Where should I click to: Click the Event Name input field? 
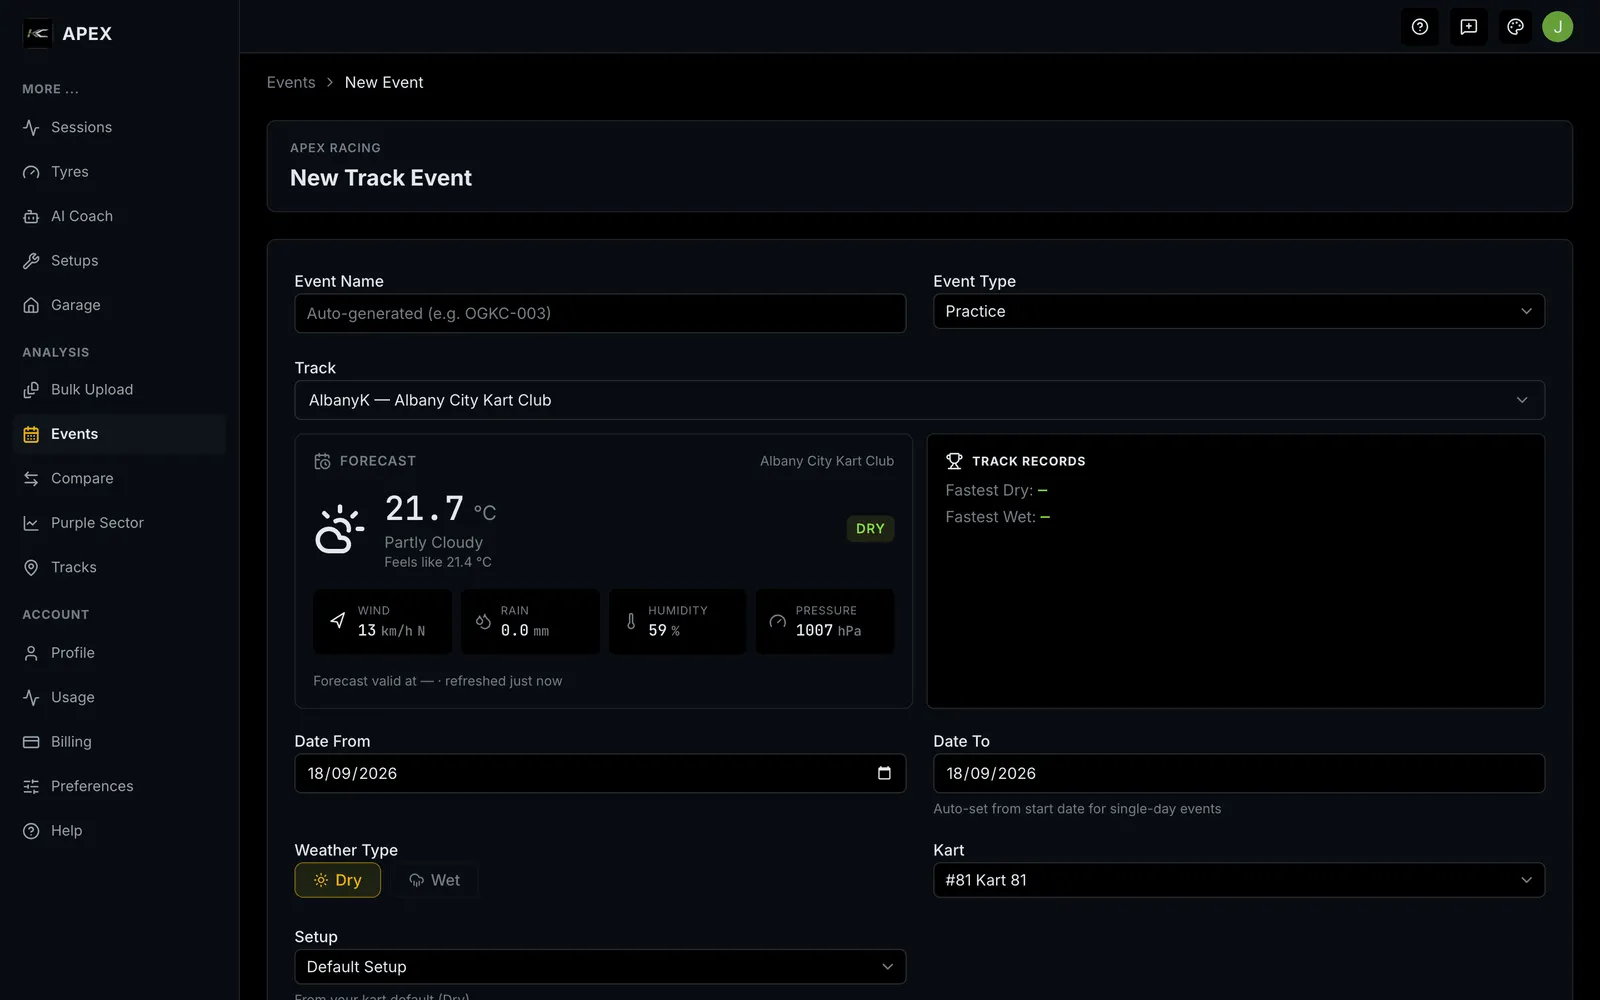600,313
